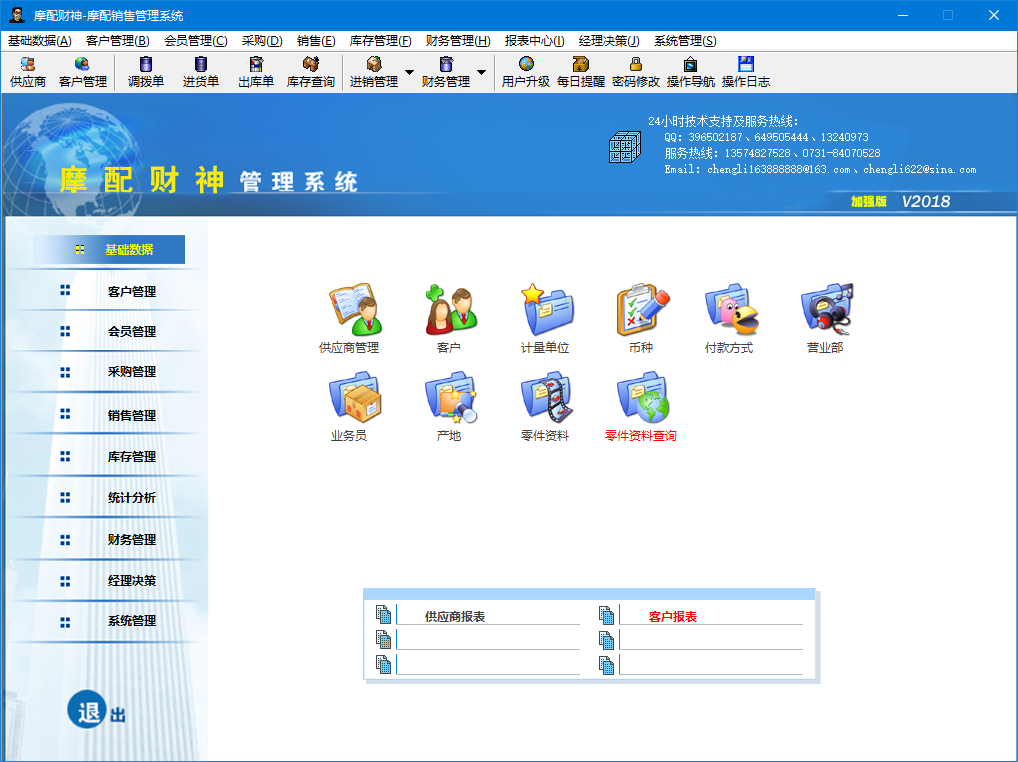Expand the 进销管理 dropdown arrow
This screenshot has height=762, width=1018.
click(410, 72)
